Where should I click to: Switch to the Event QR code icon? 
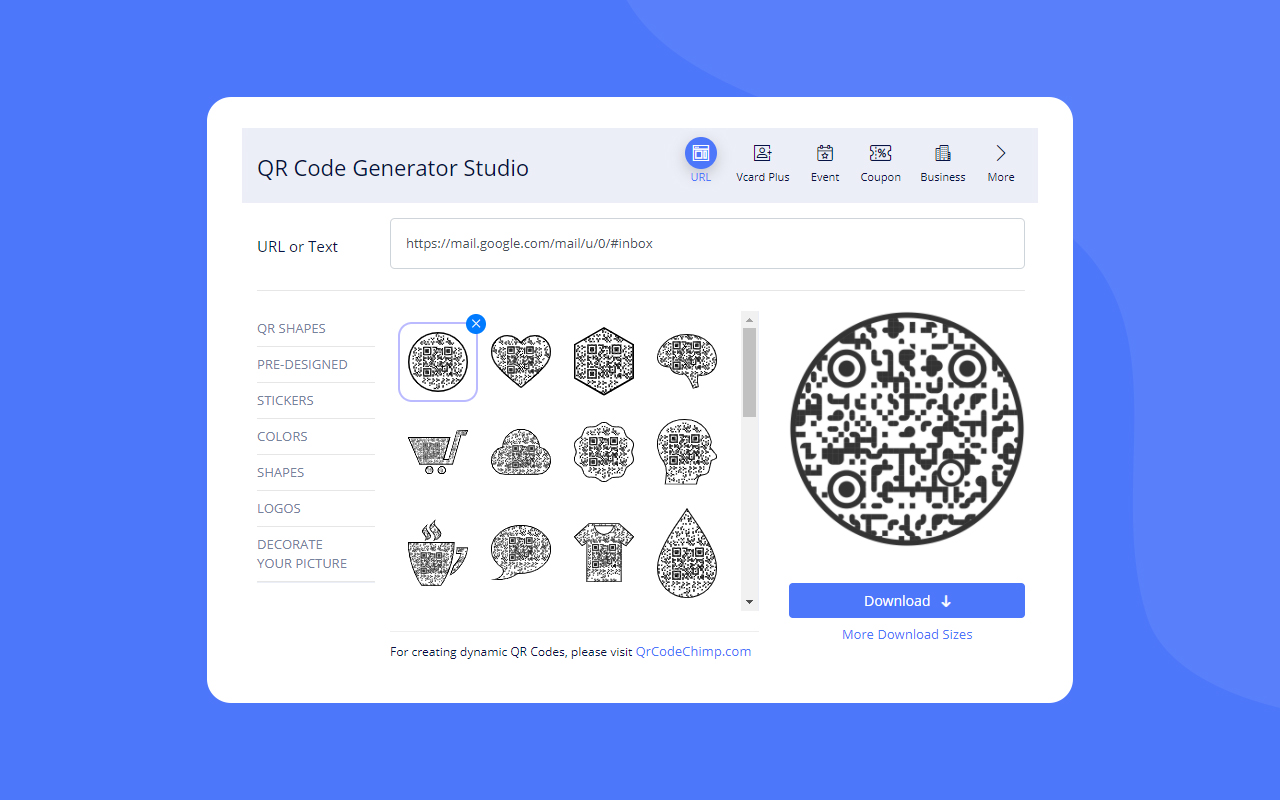(824, 160)
